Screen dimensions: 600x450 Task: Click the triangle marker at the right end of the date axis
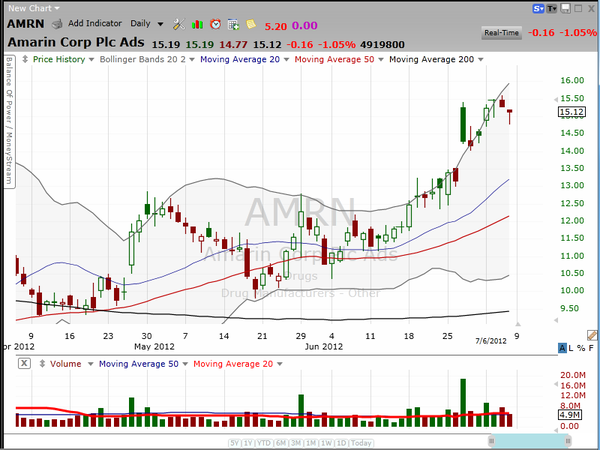pos(518,324)
